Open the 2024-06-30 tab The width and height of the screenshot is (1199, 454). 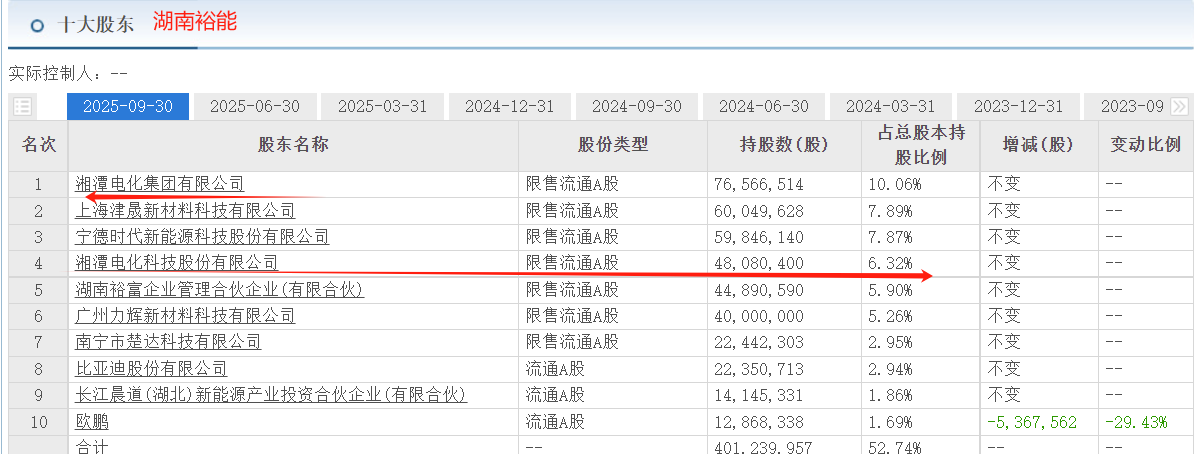click(763, 106)
